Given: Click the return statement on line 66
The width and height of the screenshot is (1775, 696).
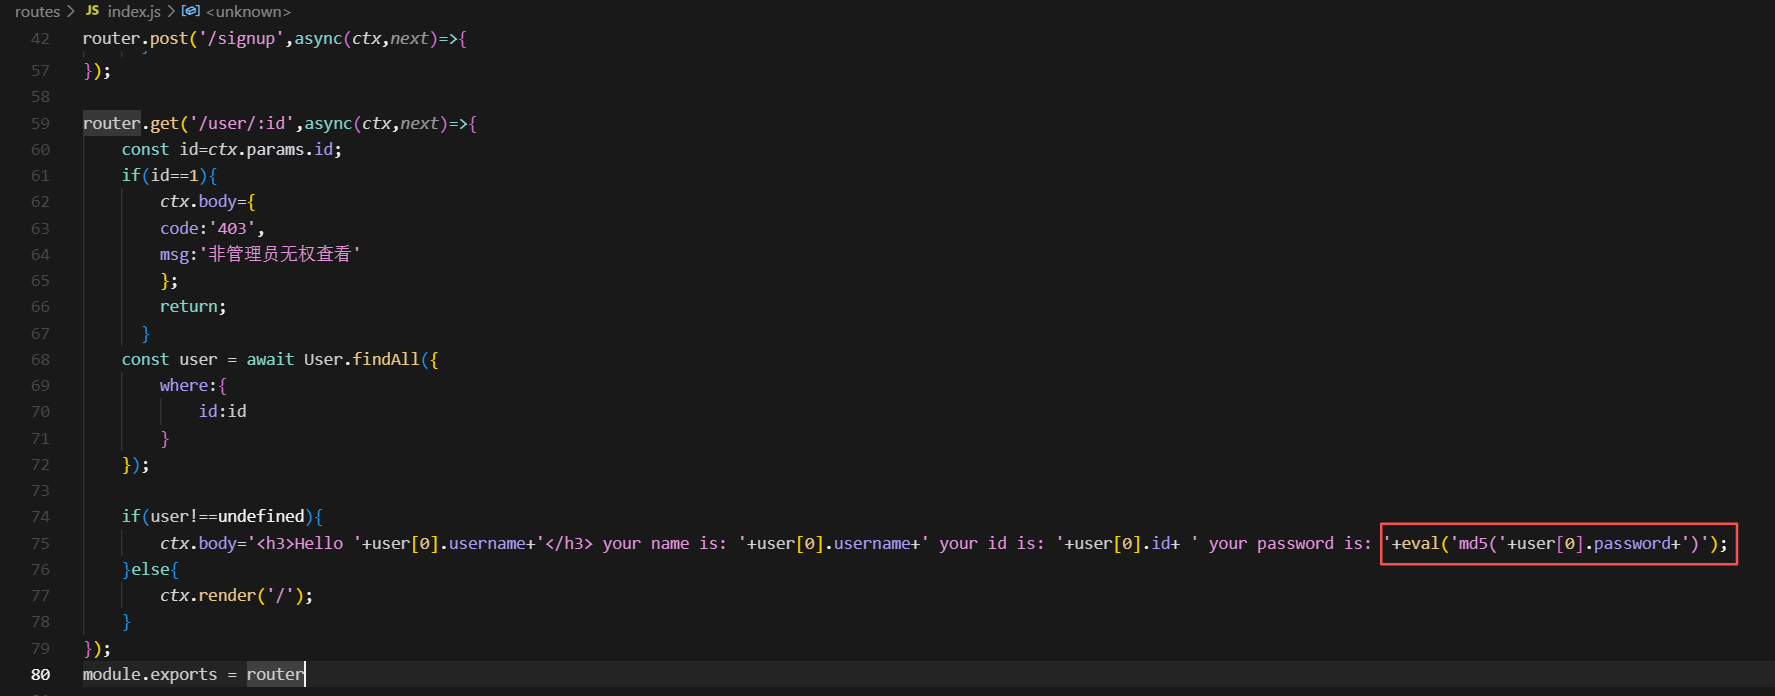Looking at the screenshot, I should 191,307.
